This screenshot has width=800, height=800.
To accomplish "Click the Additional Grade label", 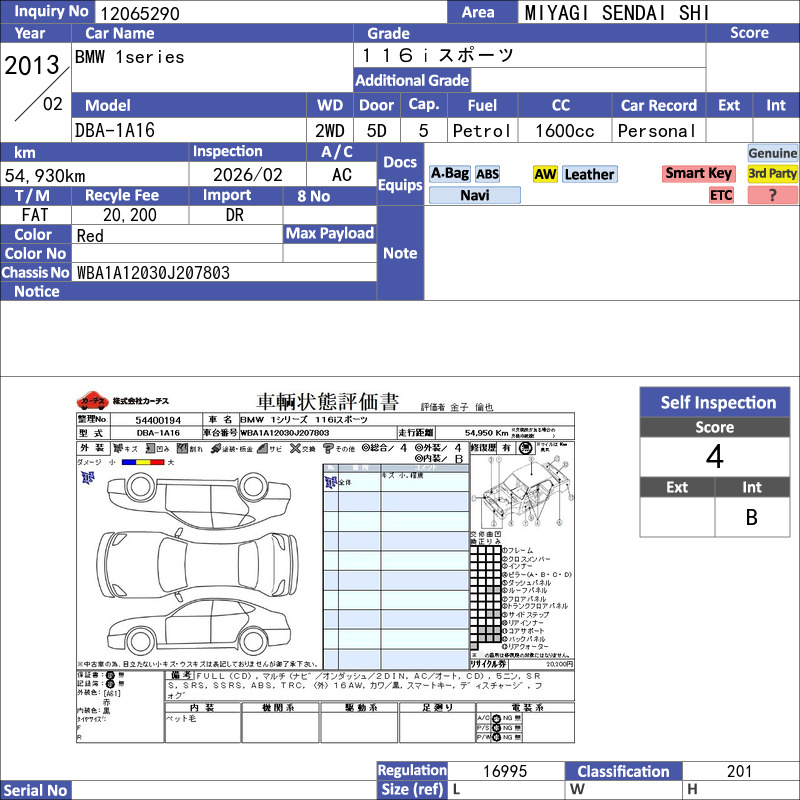I will [412, 80].
